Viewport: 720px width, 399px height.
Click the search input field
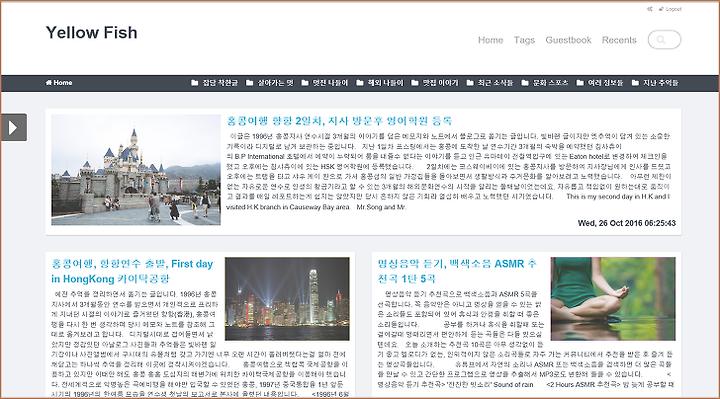coord(664,39)
